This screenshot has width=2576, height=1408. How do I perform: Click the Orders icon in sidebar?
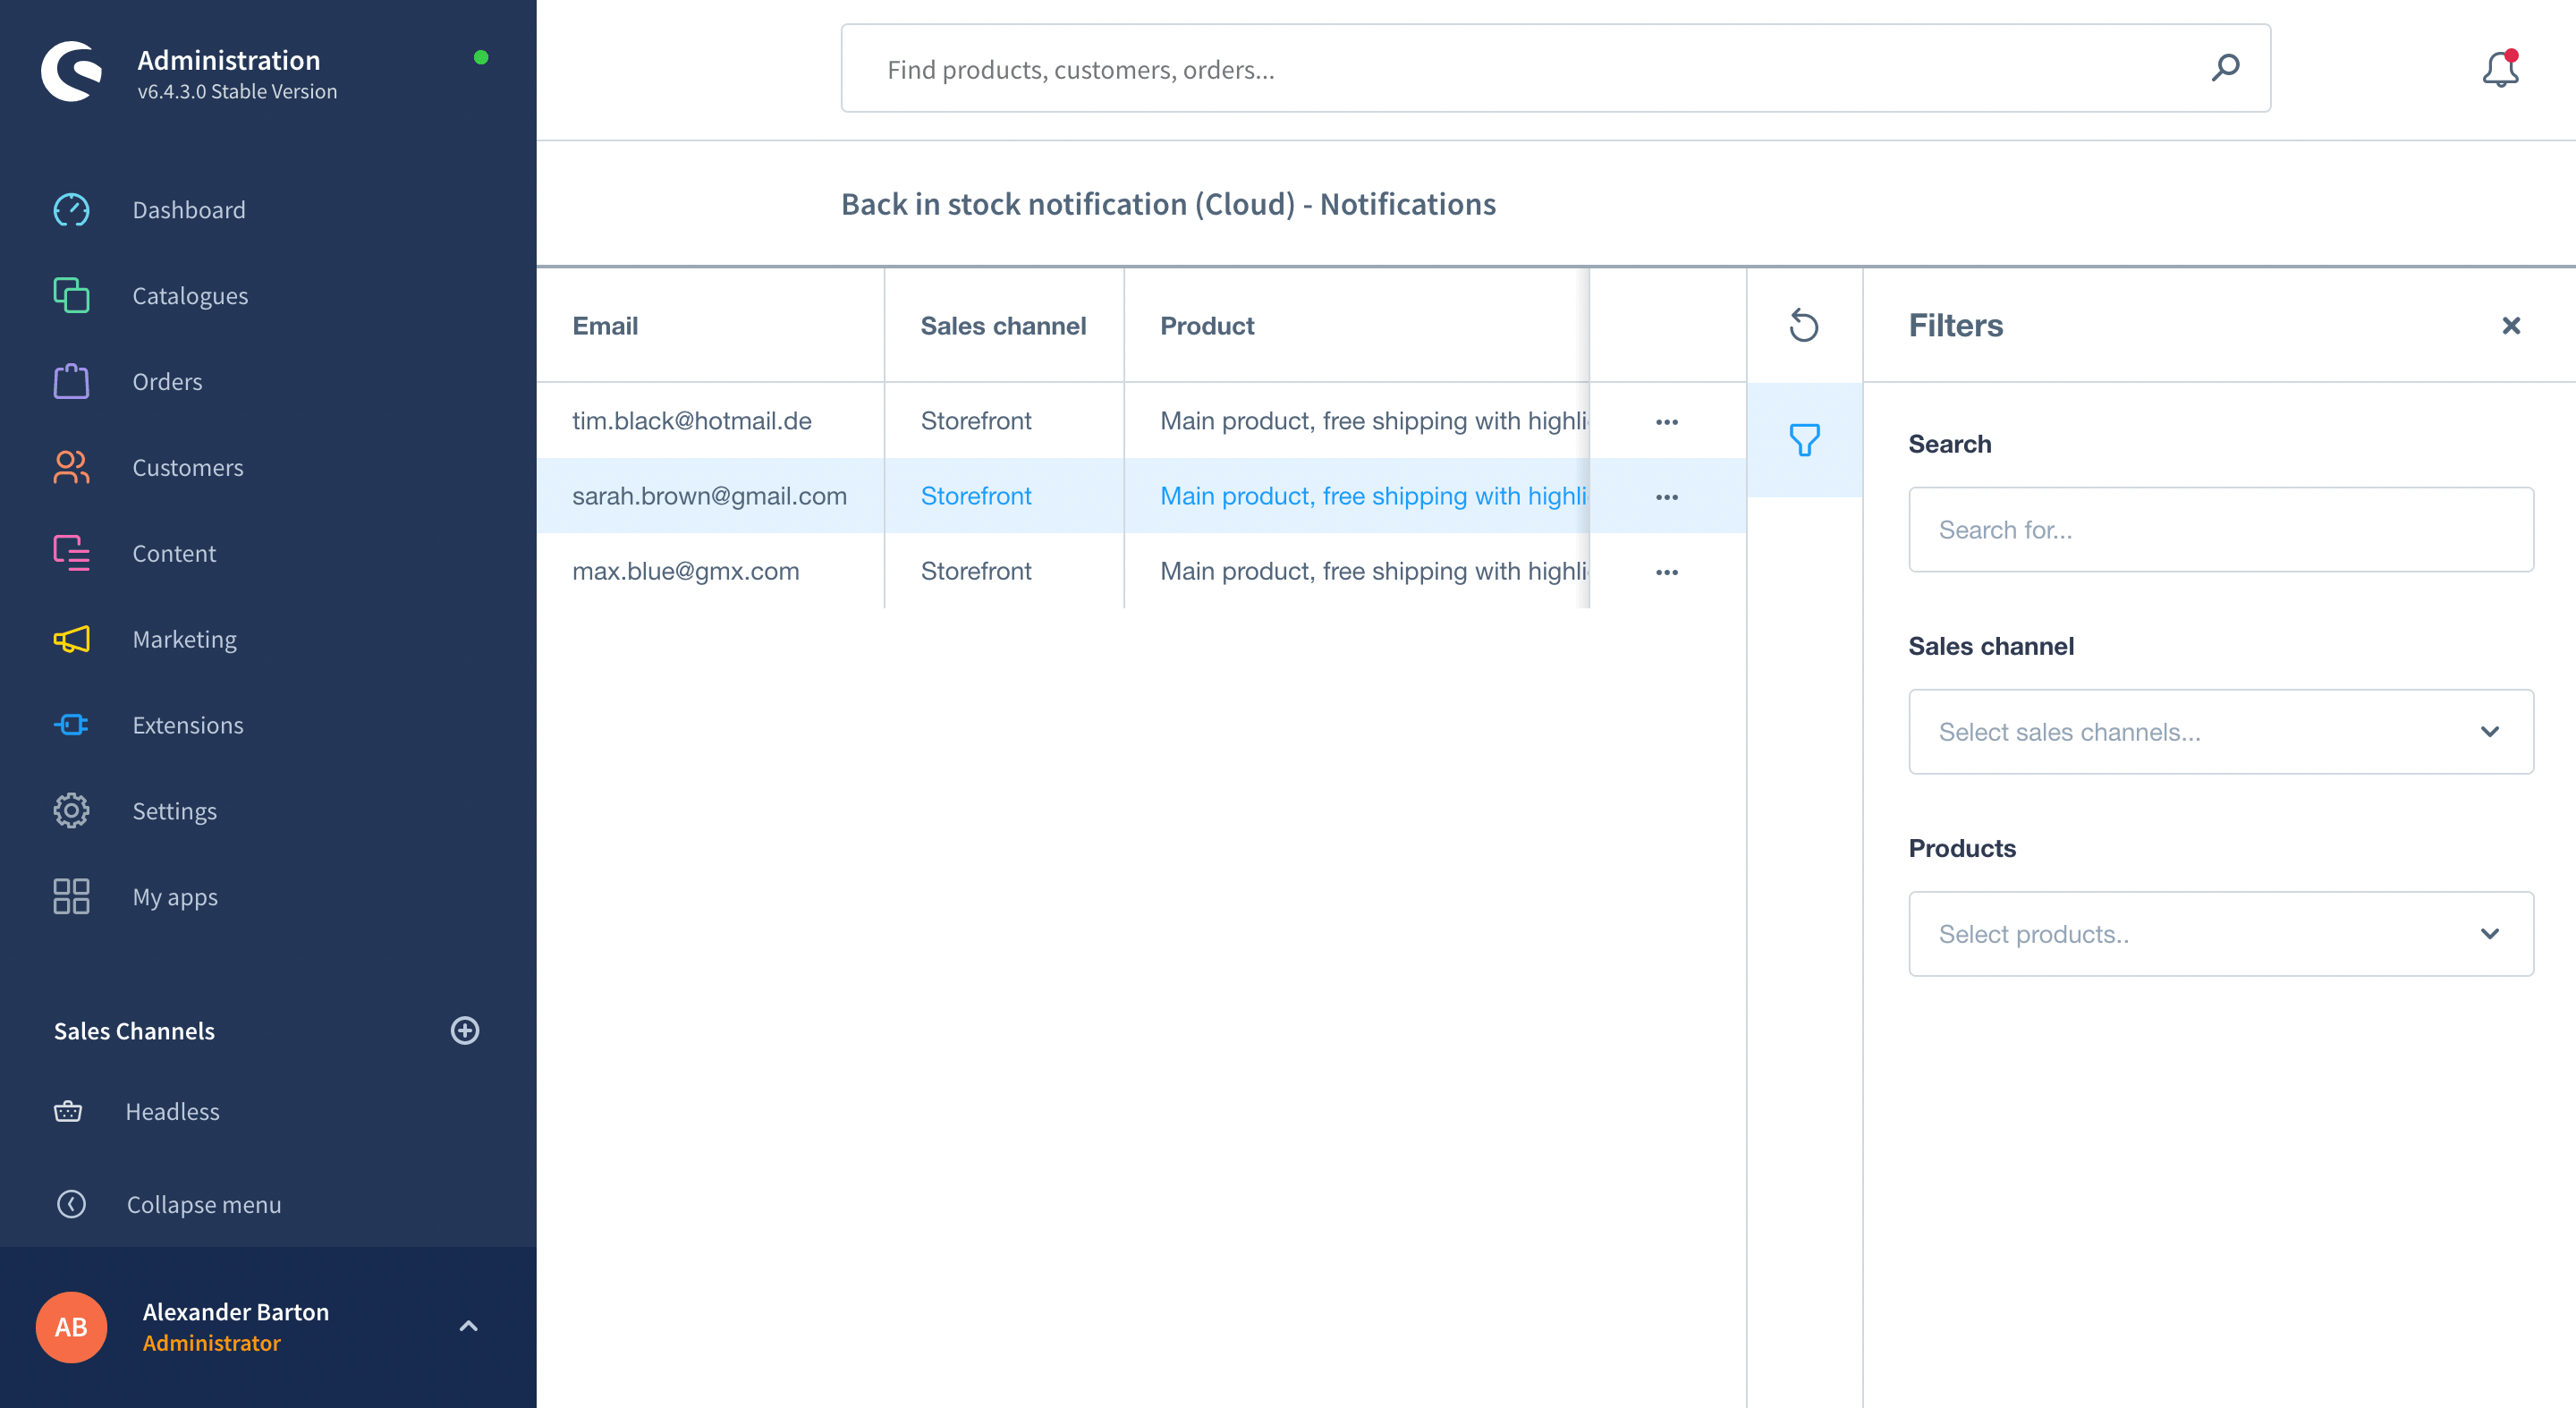(x=70, y=381)
